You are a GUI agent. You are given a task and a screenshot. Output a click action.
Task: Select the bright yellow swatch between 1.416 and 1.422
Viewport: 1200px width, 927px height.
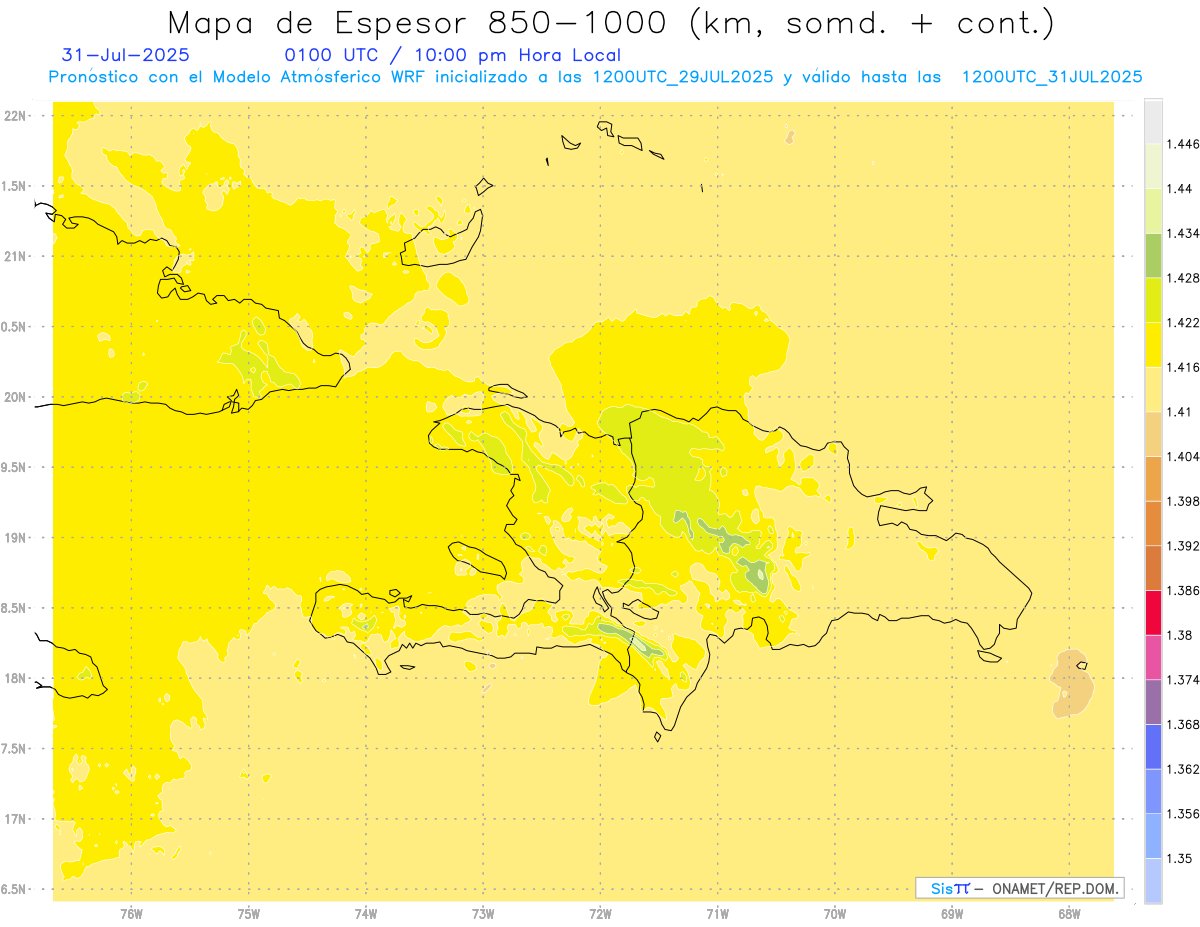[x=1153, y=345]
